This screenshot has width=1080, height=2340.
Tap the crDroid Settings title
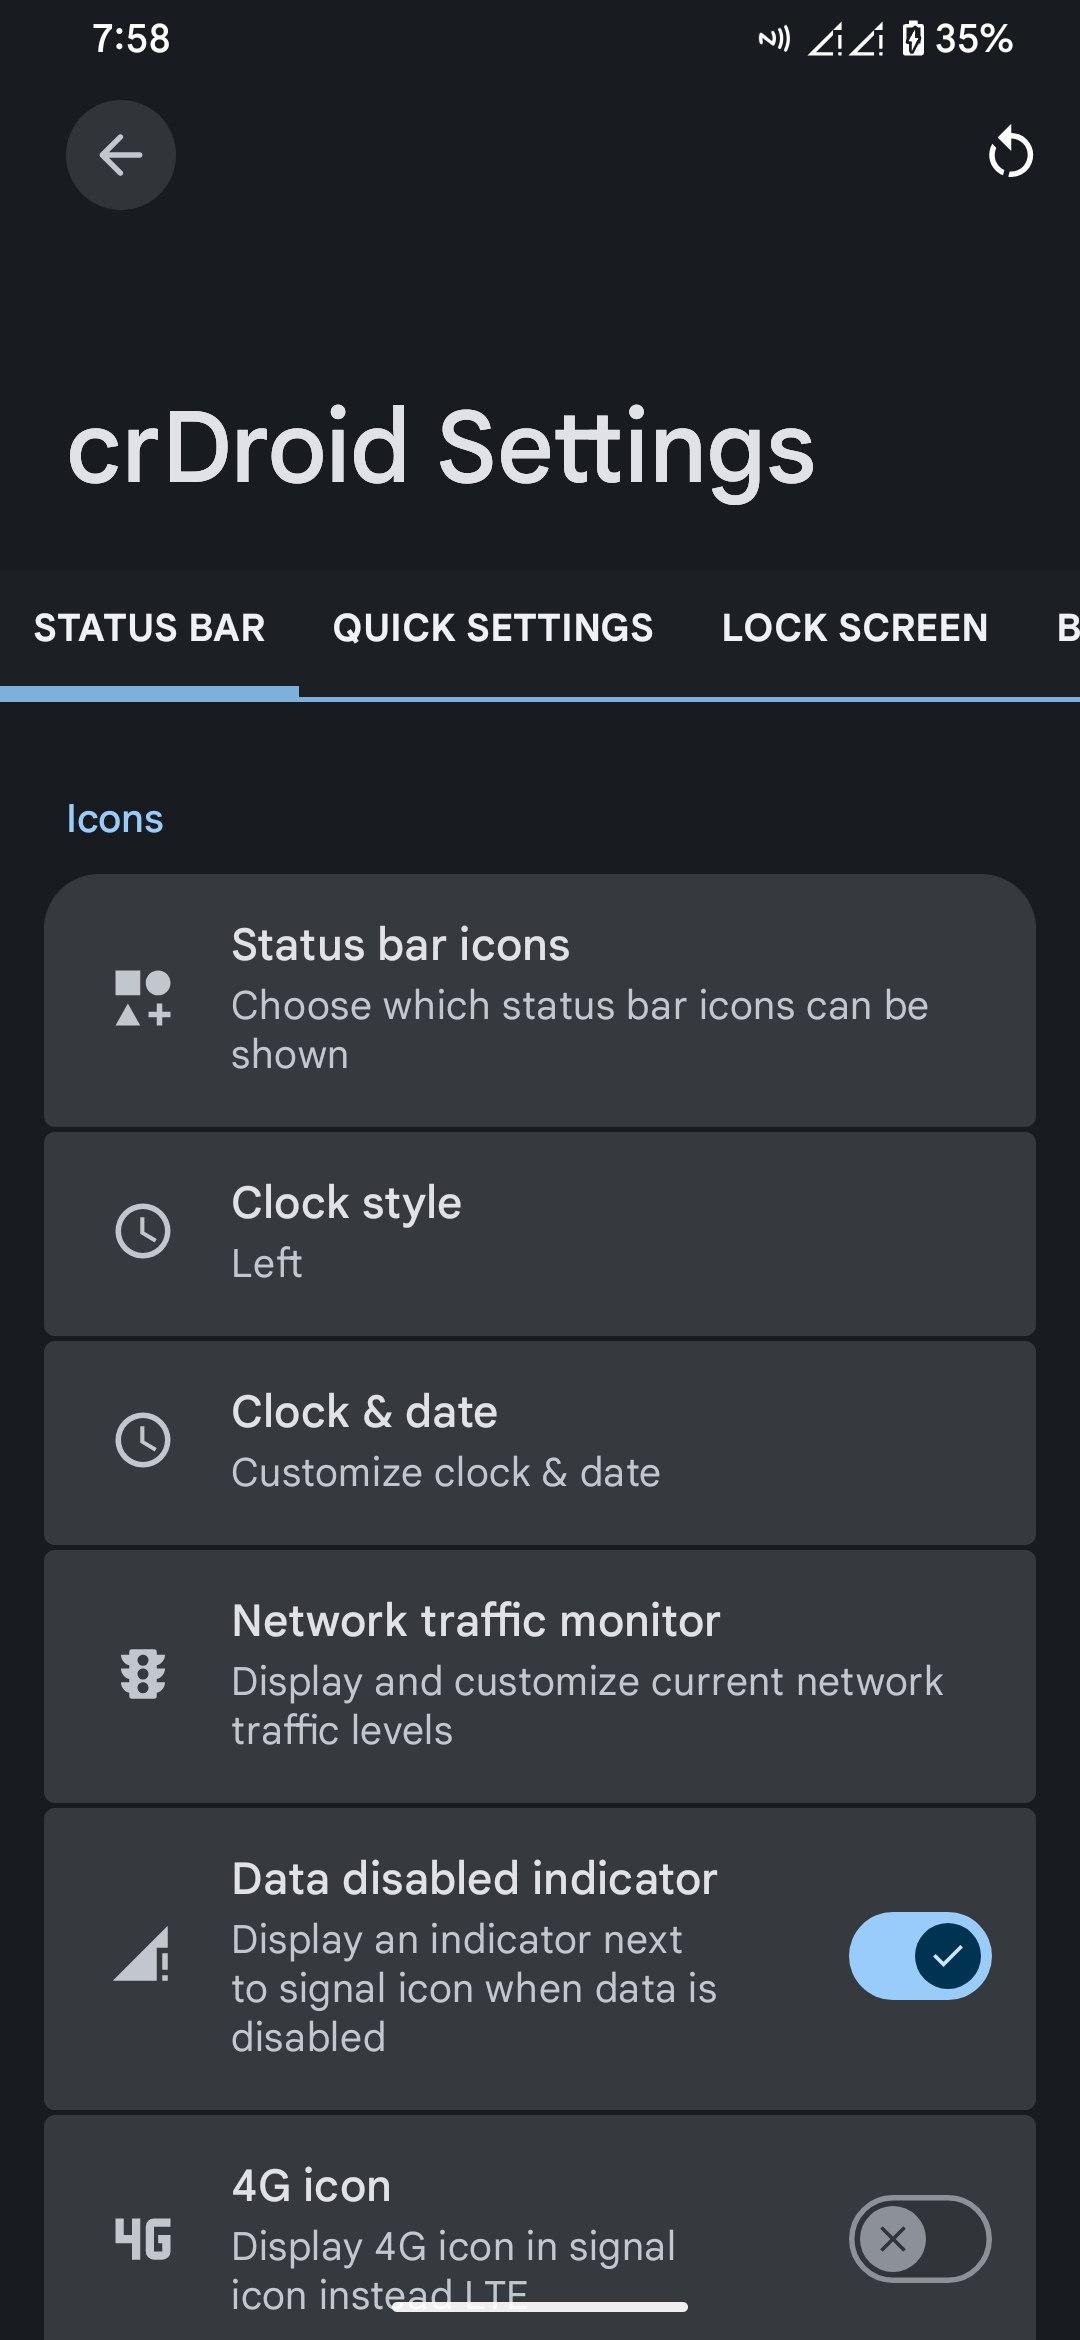point(441,447)
